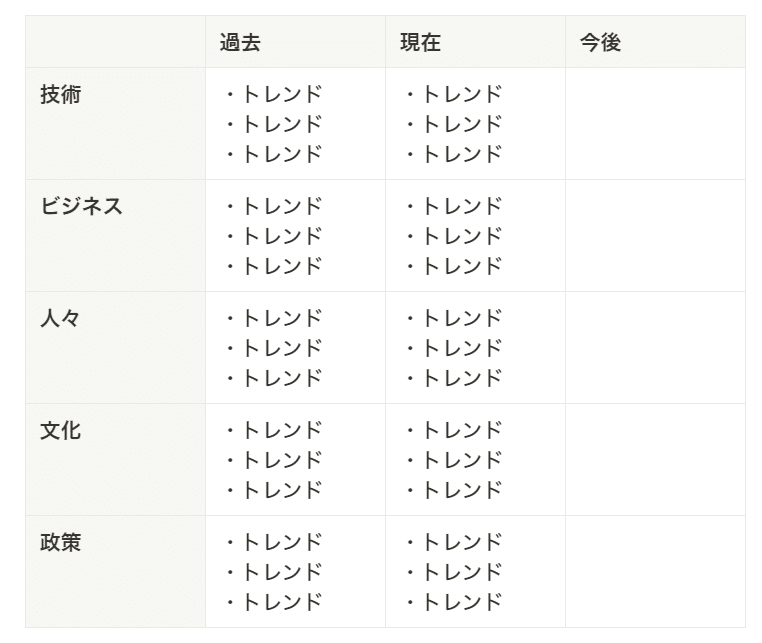
Task: Click the empty 今後 cell for ビジネス
Action: (x=655, y=235)
